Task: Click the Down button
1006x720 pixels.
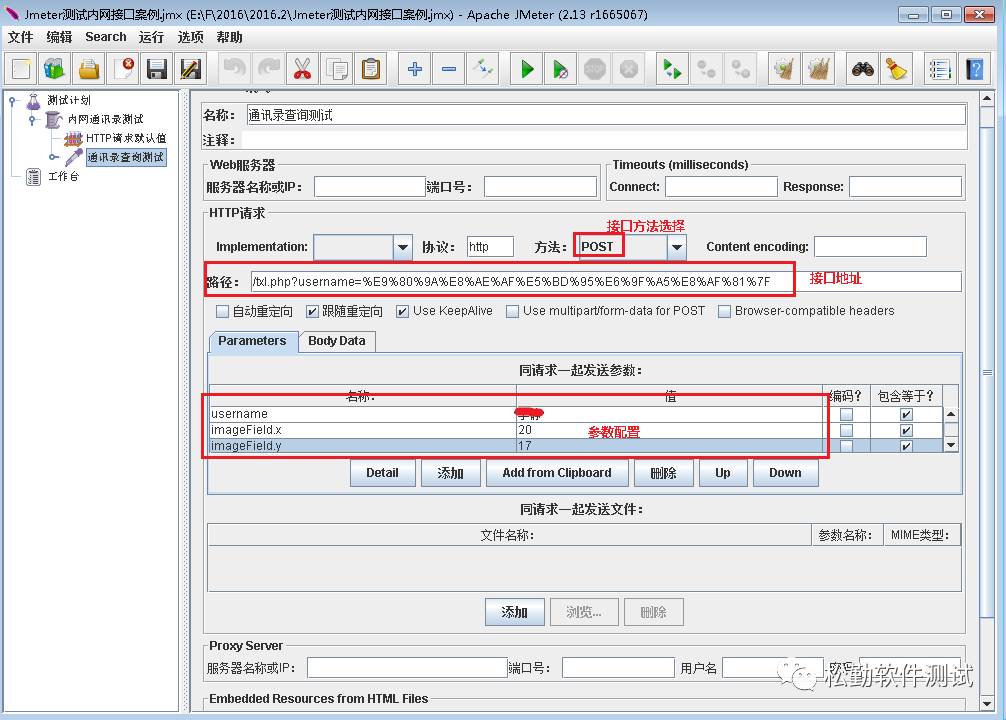Action: [785, 473]
